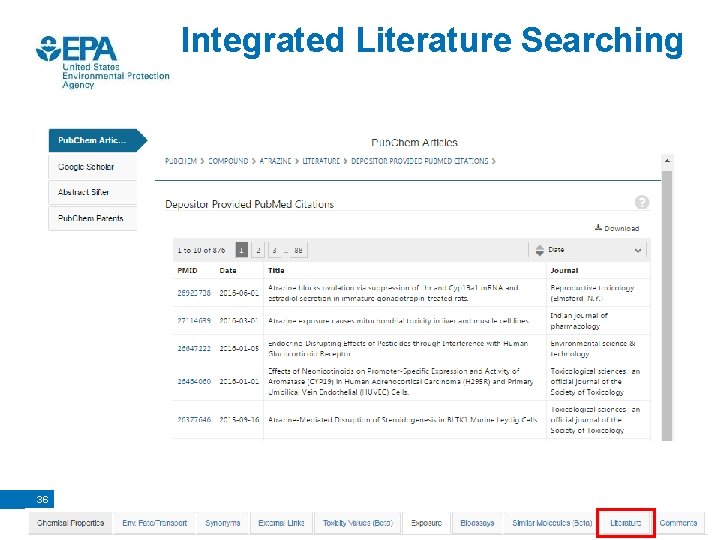Go to results page 1
Image resolution: width=720 pixels, height=540 pixels.
pyautogui.click(x=242, y=250)
